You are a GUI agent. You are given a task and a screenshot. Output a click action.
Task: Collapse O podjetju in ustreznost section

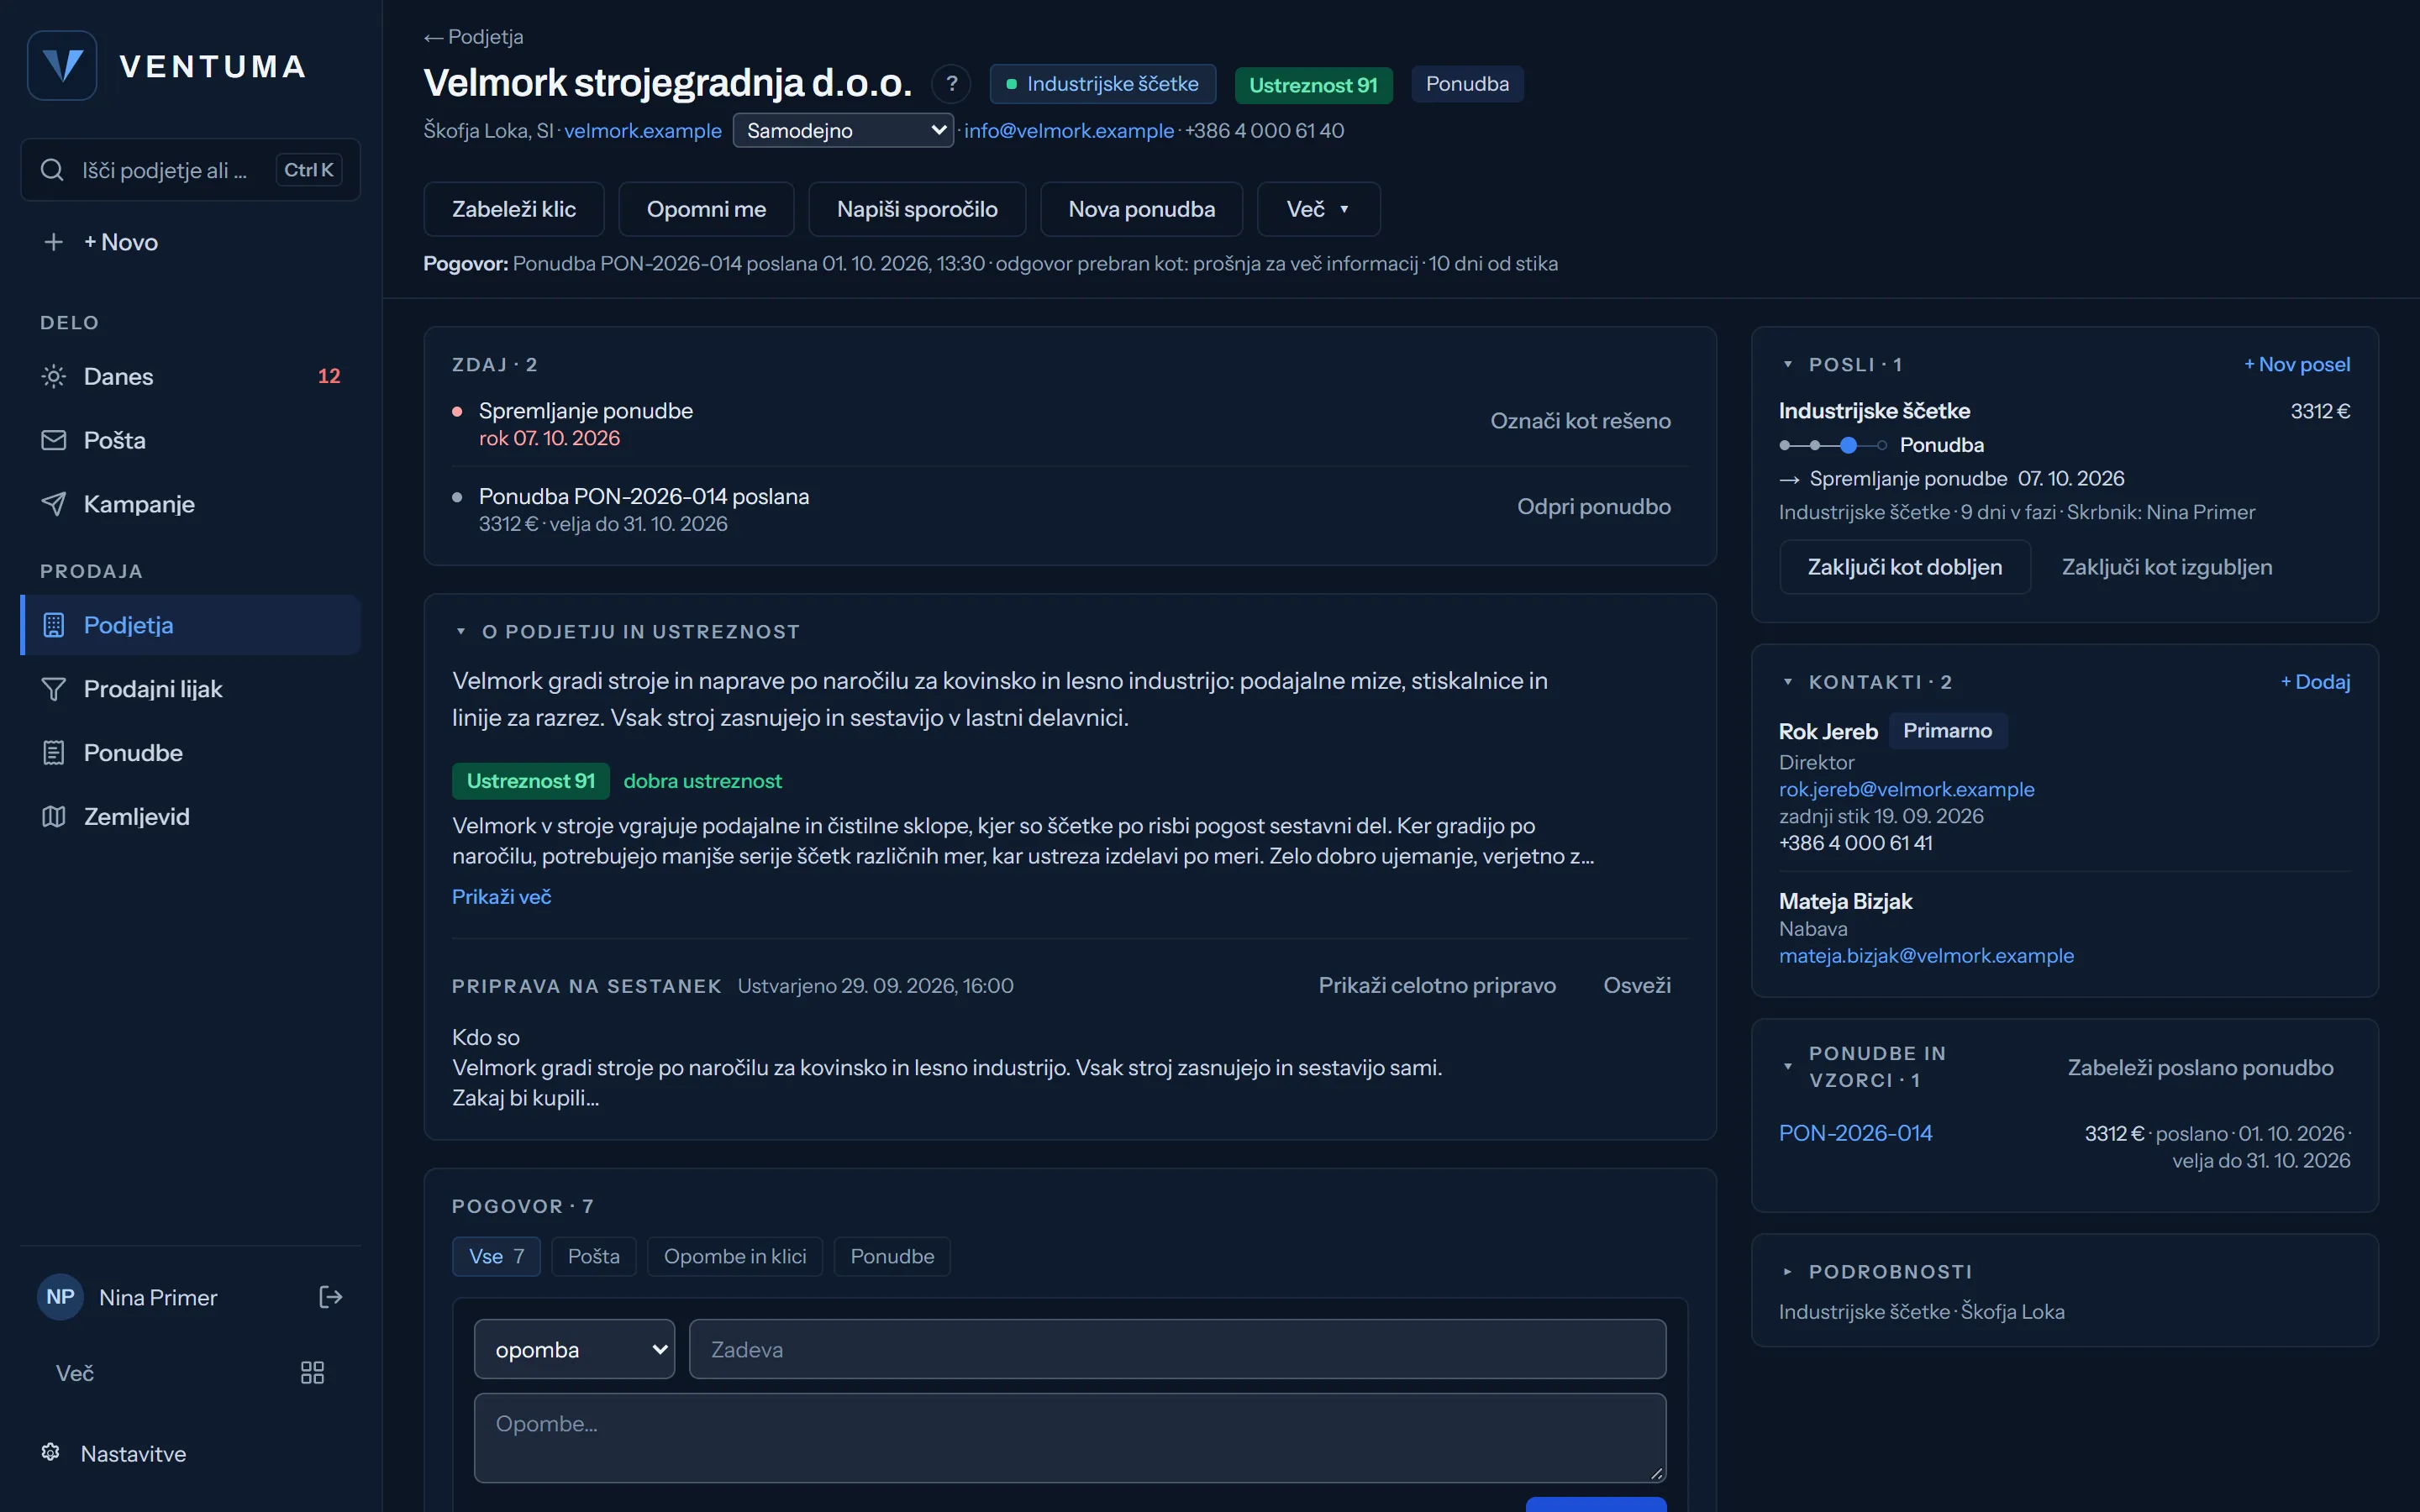pyautogui.click(x=461, y=632)
